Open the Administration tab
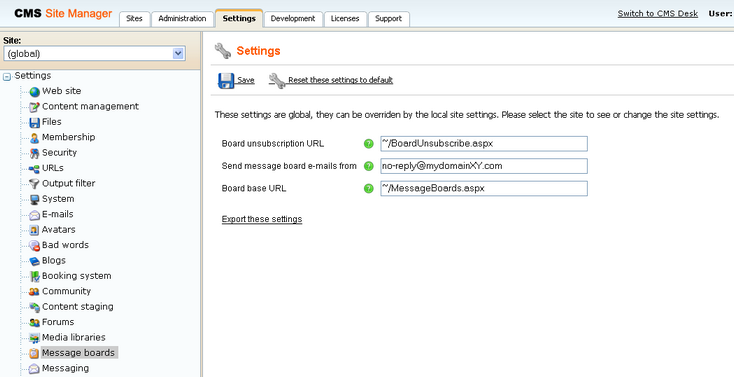734x377 pixels. 182,19
